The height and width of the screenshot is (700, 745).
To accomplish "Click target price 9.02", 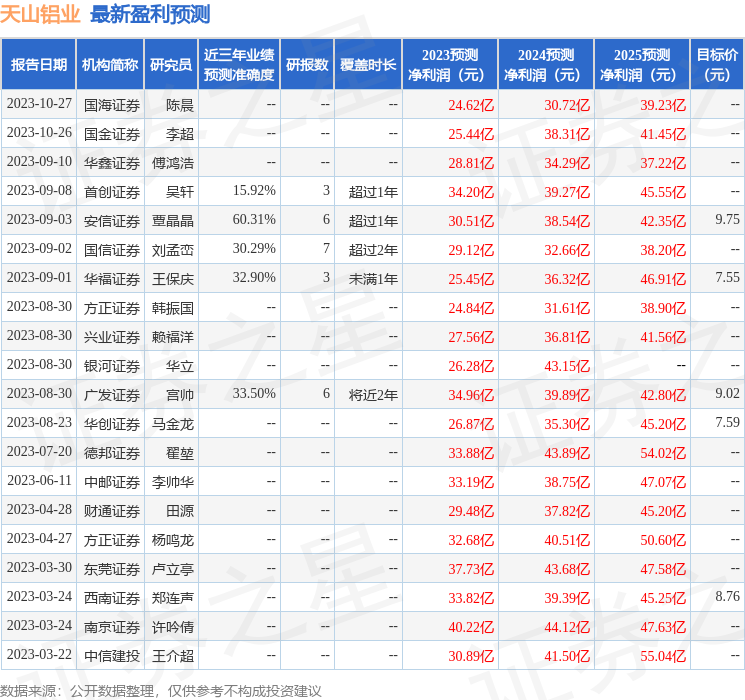I will click(727, 393).
